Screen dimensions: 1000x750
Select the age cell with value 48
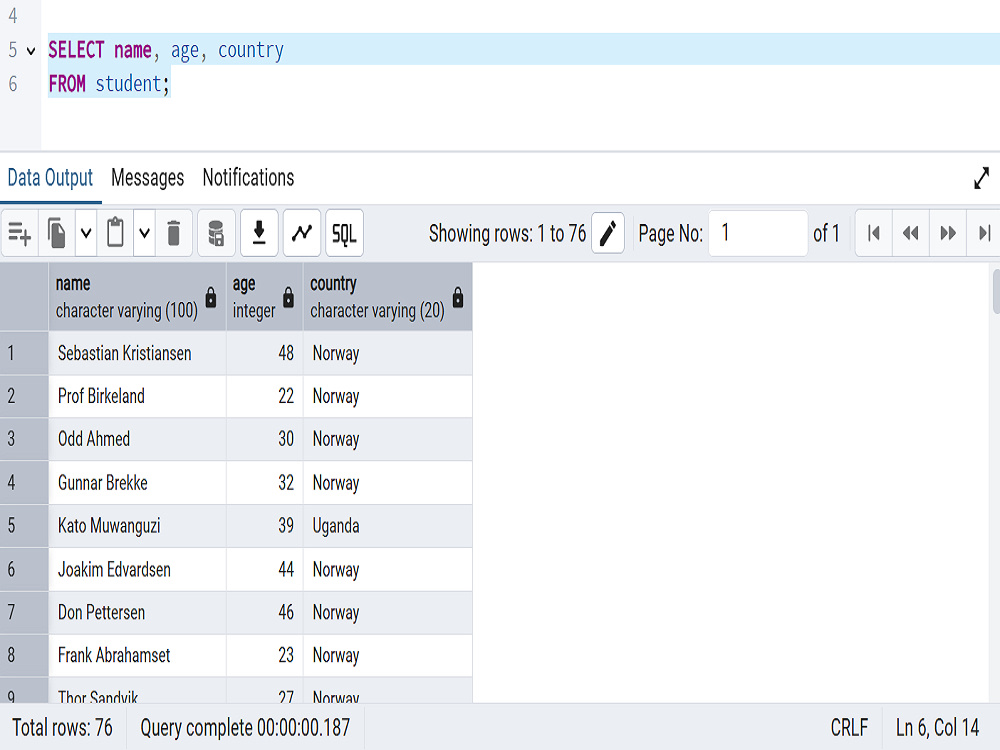pyautogui.click(x=265, y=353)
